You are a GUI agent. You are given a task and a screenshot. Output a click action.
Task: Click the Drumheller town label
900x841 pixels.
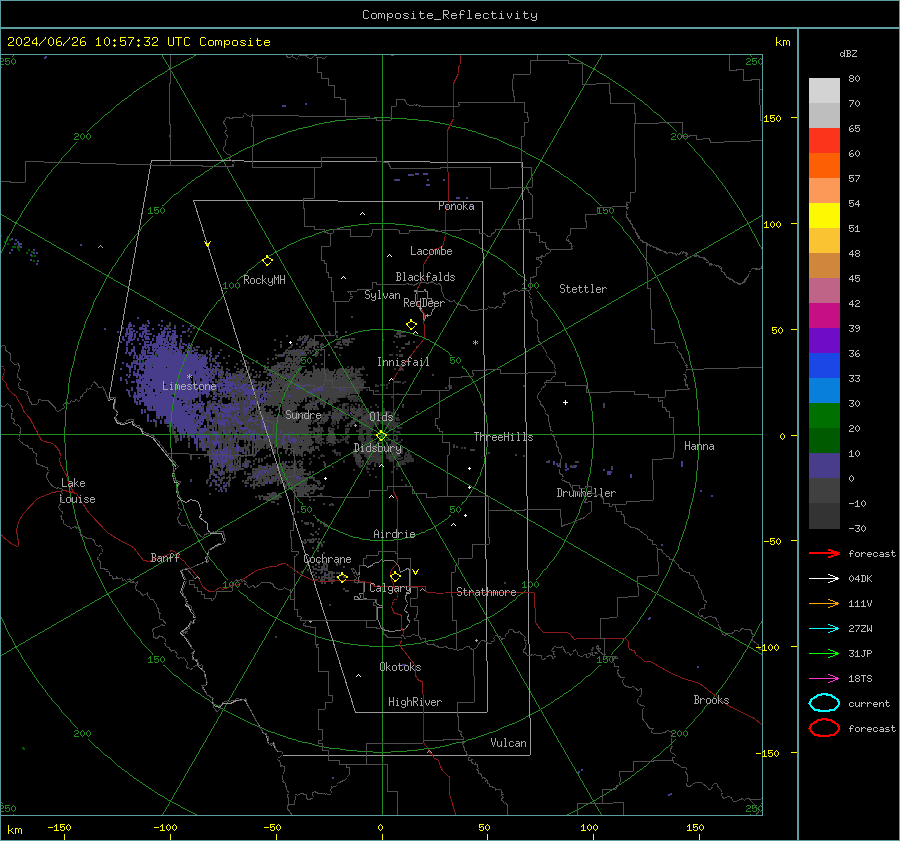(586, 493)
